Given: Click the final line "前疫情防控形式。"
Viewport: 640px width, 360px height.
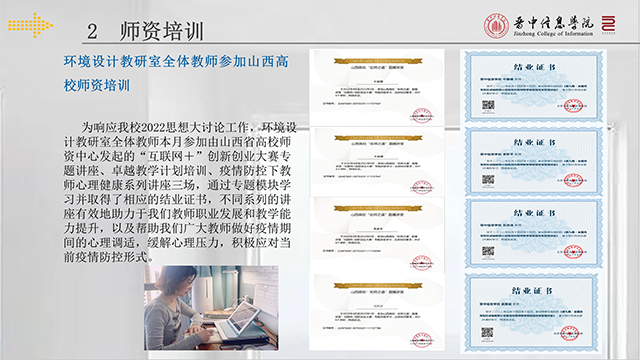Looking at the screenshot, I should [x=109, y=257].
